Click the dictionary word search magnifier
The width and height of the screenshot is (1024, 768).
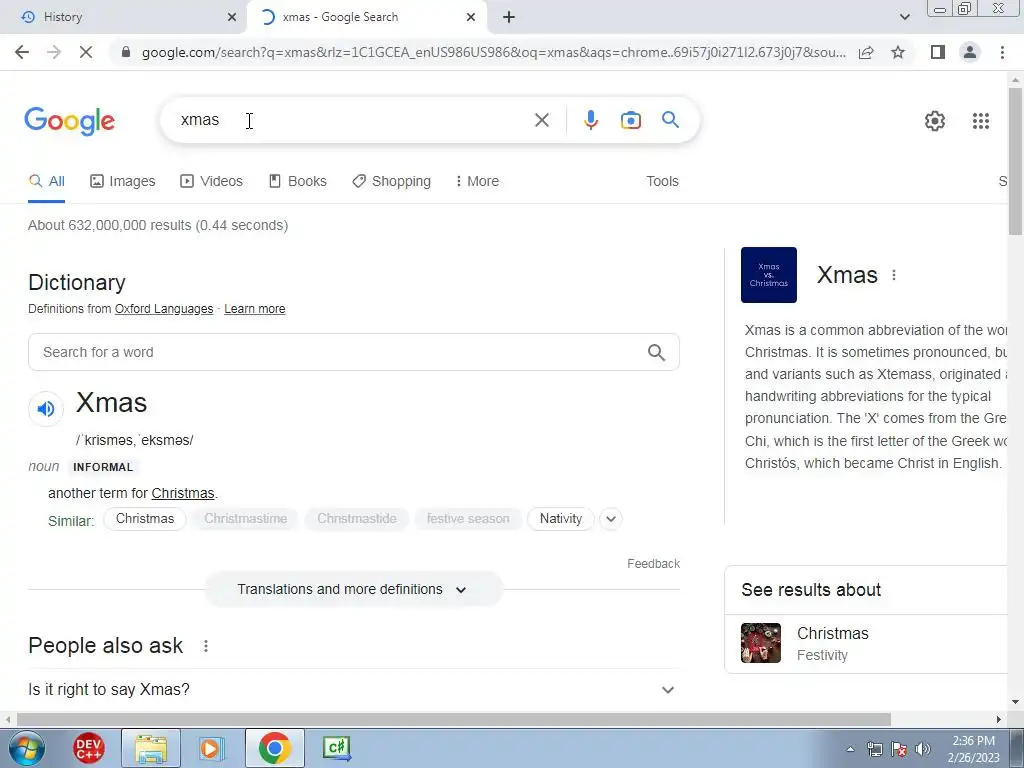[656, 353]
